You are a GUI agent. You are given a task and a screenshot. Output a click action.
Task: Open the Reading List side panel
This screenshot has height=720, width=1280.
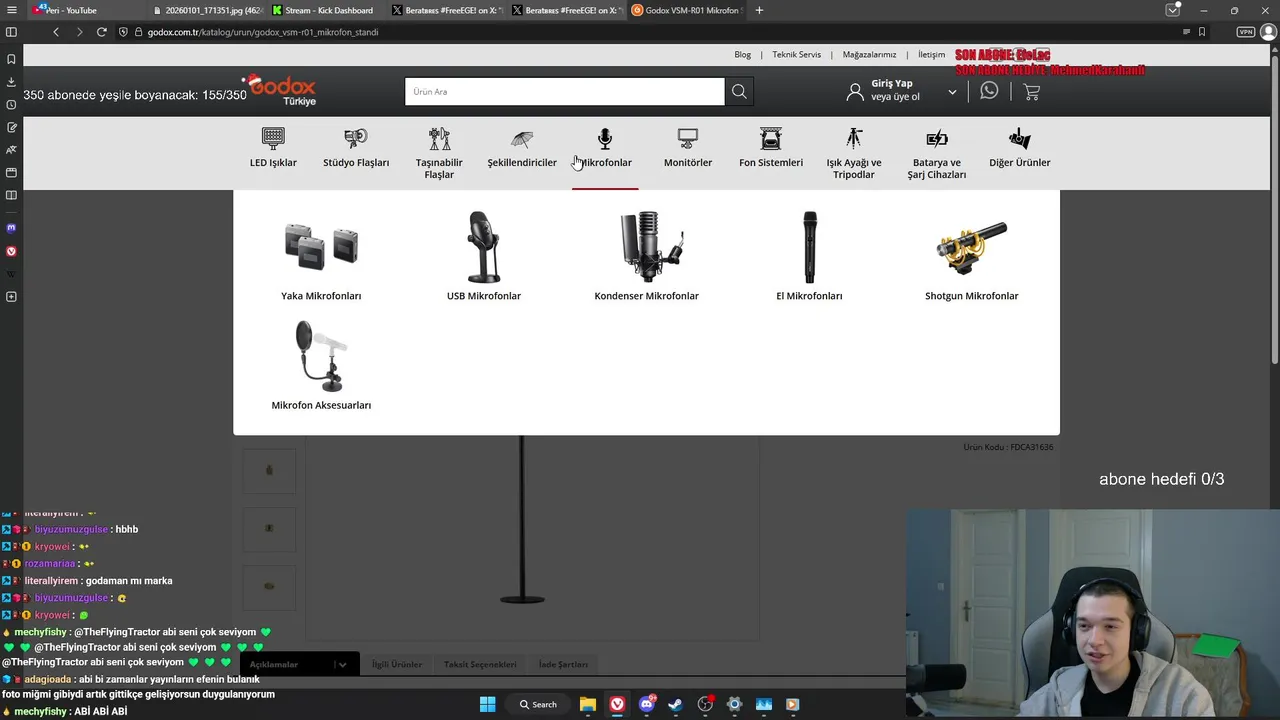[11, 195]
